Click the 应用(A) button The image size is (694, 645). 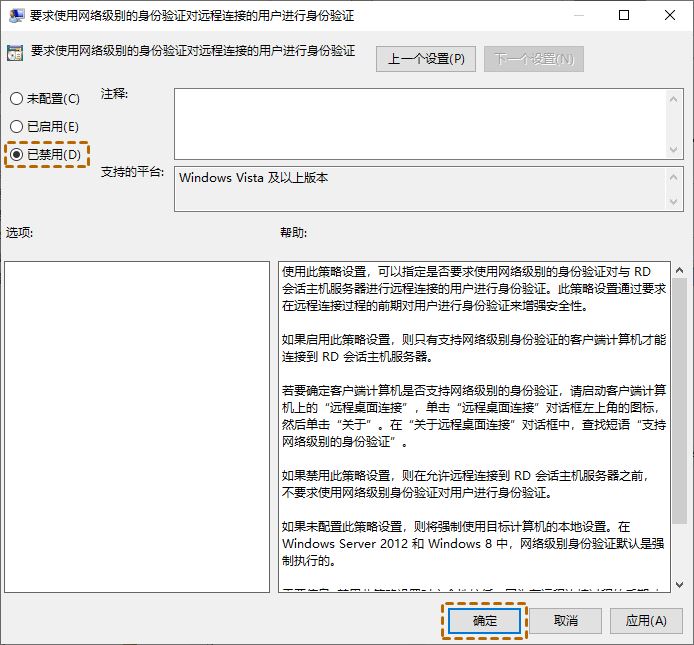[646, 621]
